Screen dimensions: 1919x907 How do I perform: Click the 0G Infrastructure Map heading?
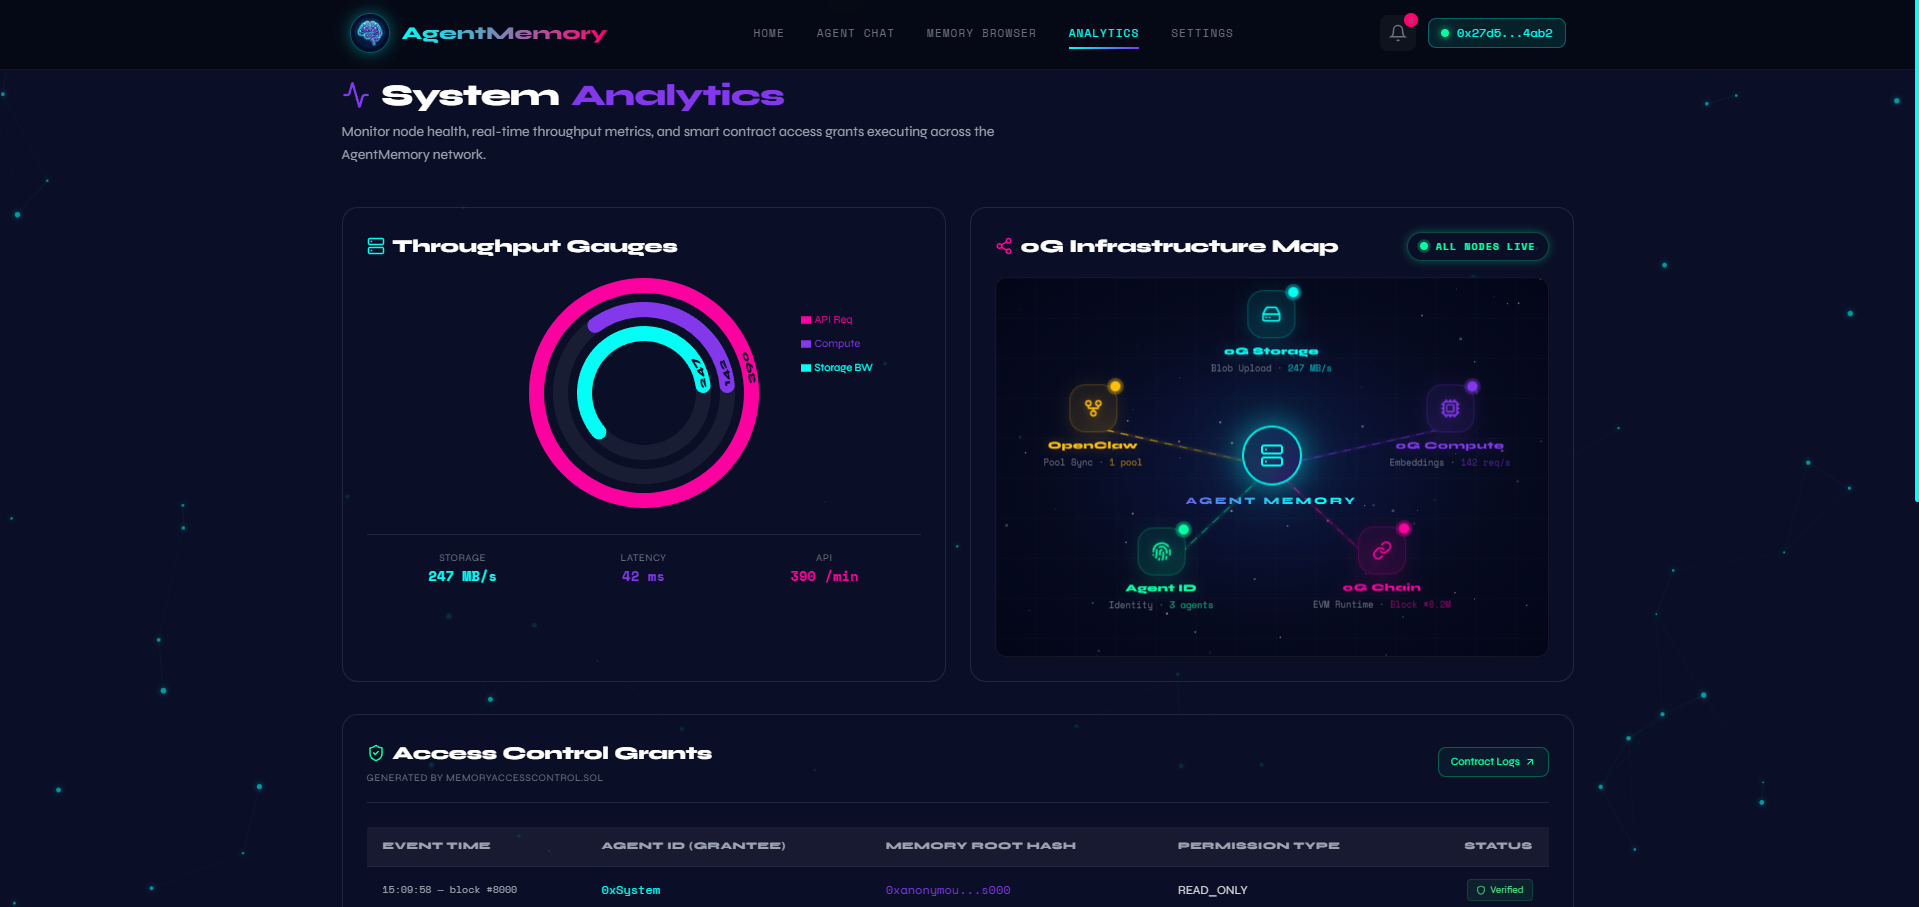pos(1179,246)
